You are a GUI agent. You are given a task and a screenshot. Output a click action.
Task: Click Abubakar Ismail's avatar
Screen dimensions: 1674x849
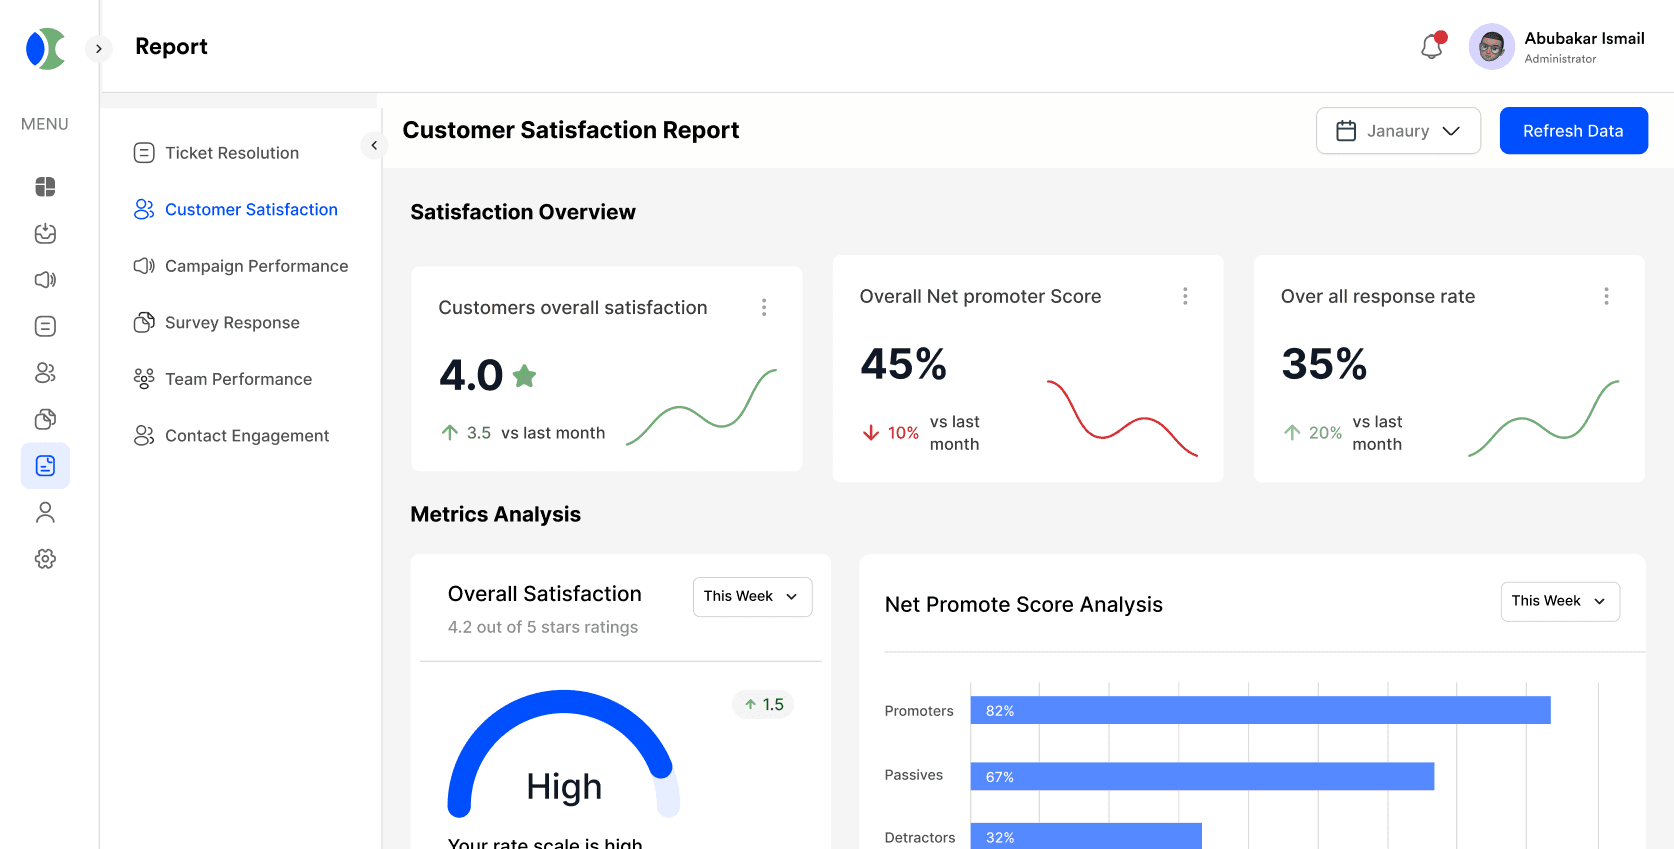tap(1491, 46)
